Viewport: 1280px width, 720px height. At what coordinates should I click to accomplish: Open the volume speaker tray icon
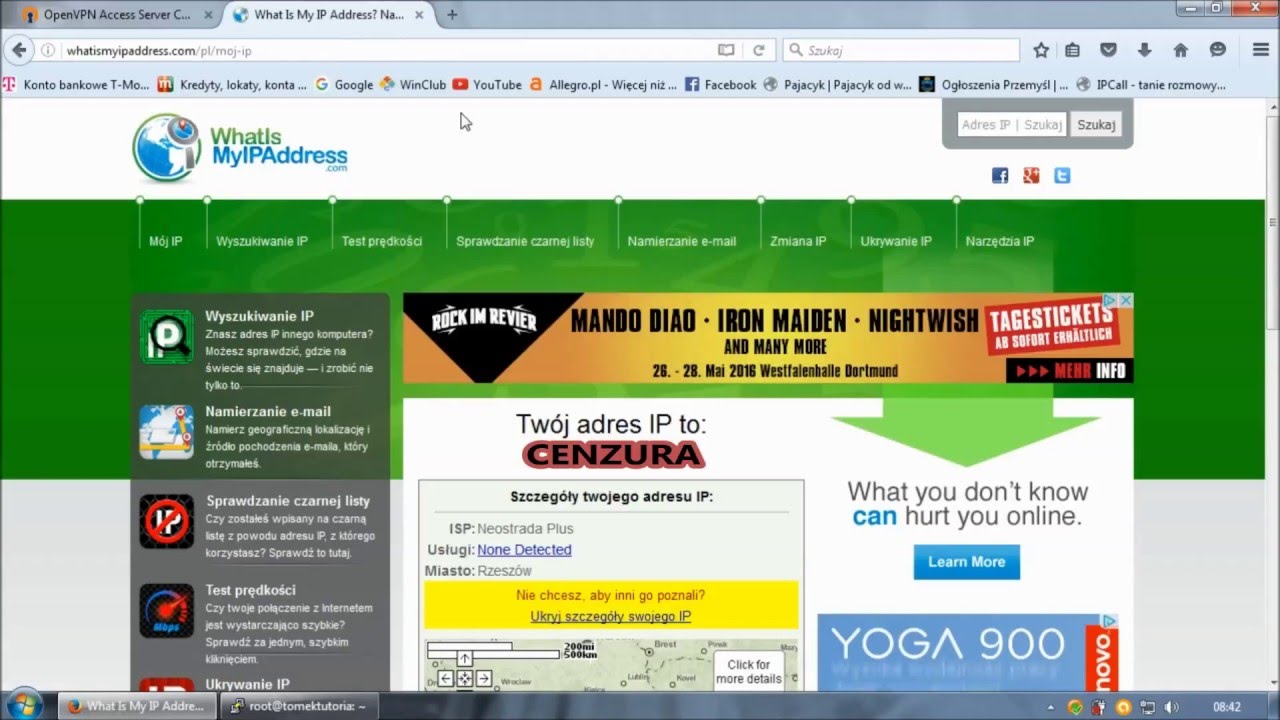click(x=1172, y=706)
